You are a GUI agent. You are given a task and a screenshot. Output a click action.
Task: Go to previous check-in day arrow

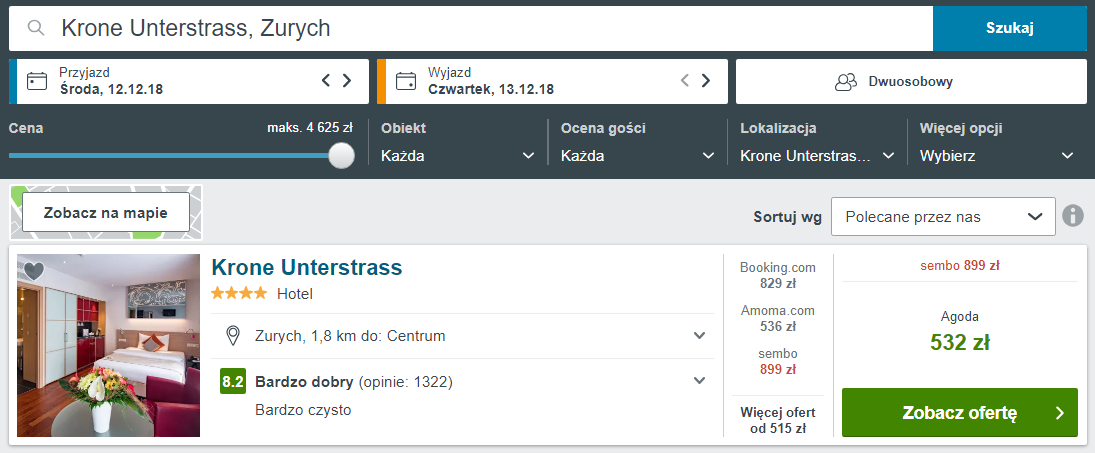coord(325,81)
